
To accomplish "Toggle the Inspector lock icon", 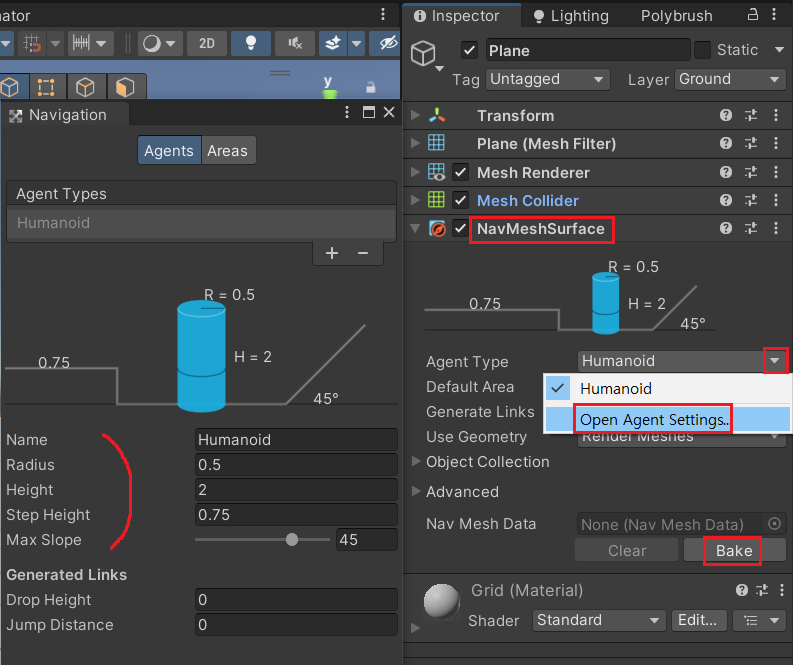I will pyautogui.click(x=753, y=14).
